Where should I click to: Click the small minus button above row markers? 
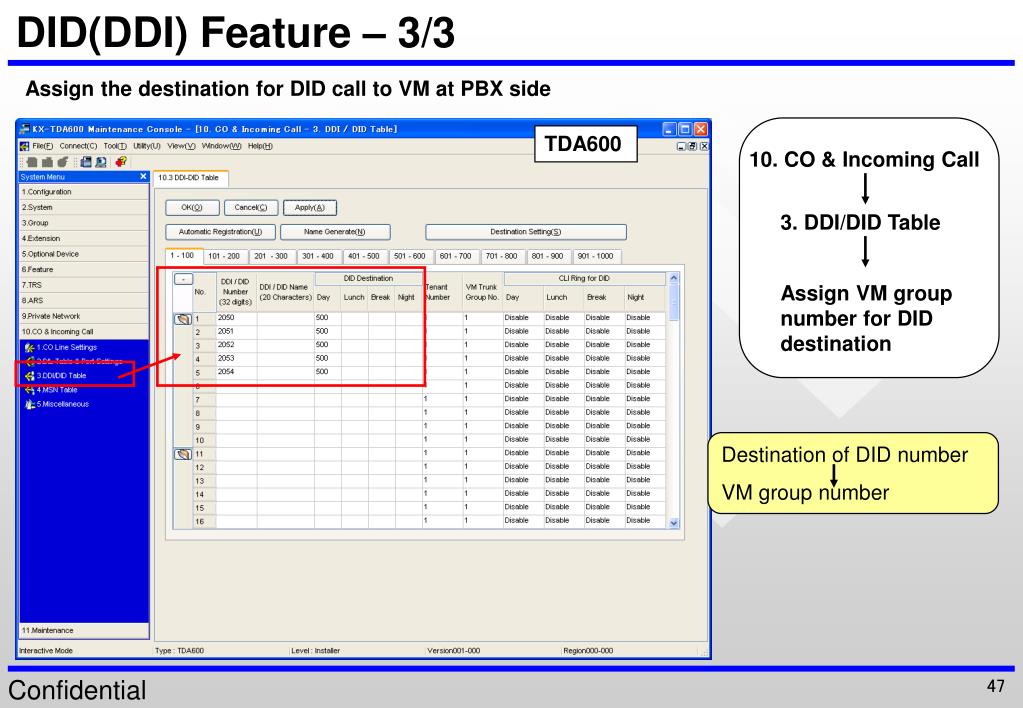(x=183, y=279)
